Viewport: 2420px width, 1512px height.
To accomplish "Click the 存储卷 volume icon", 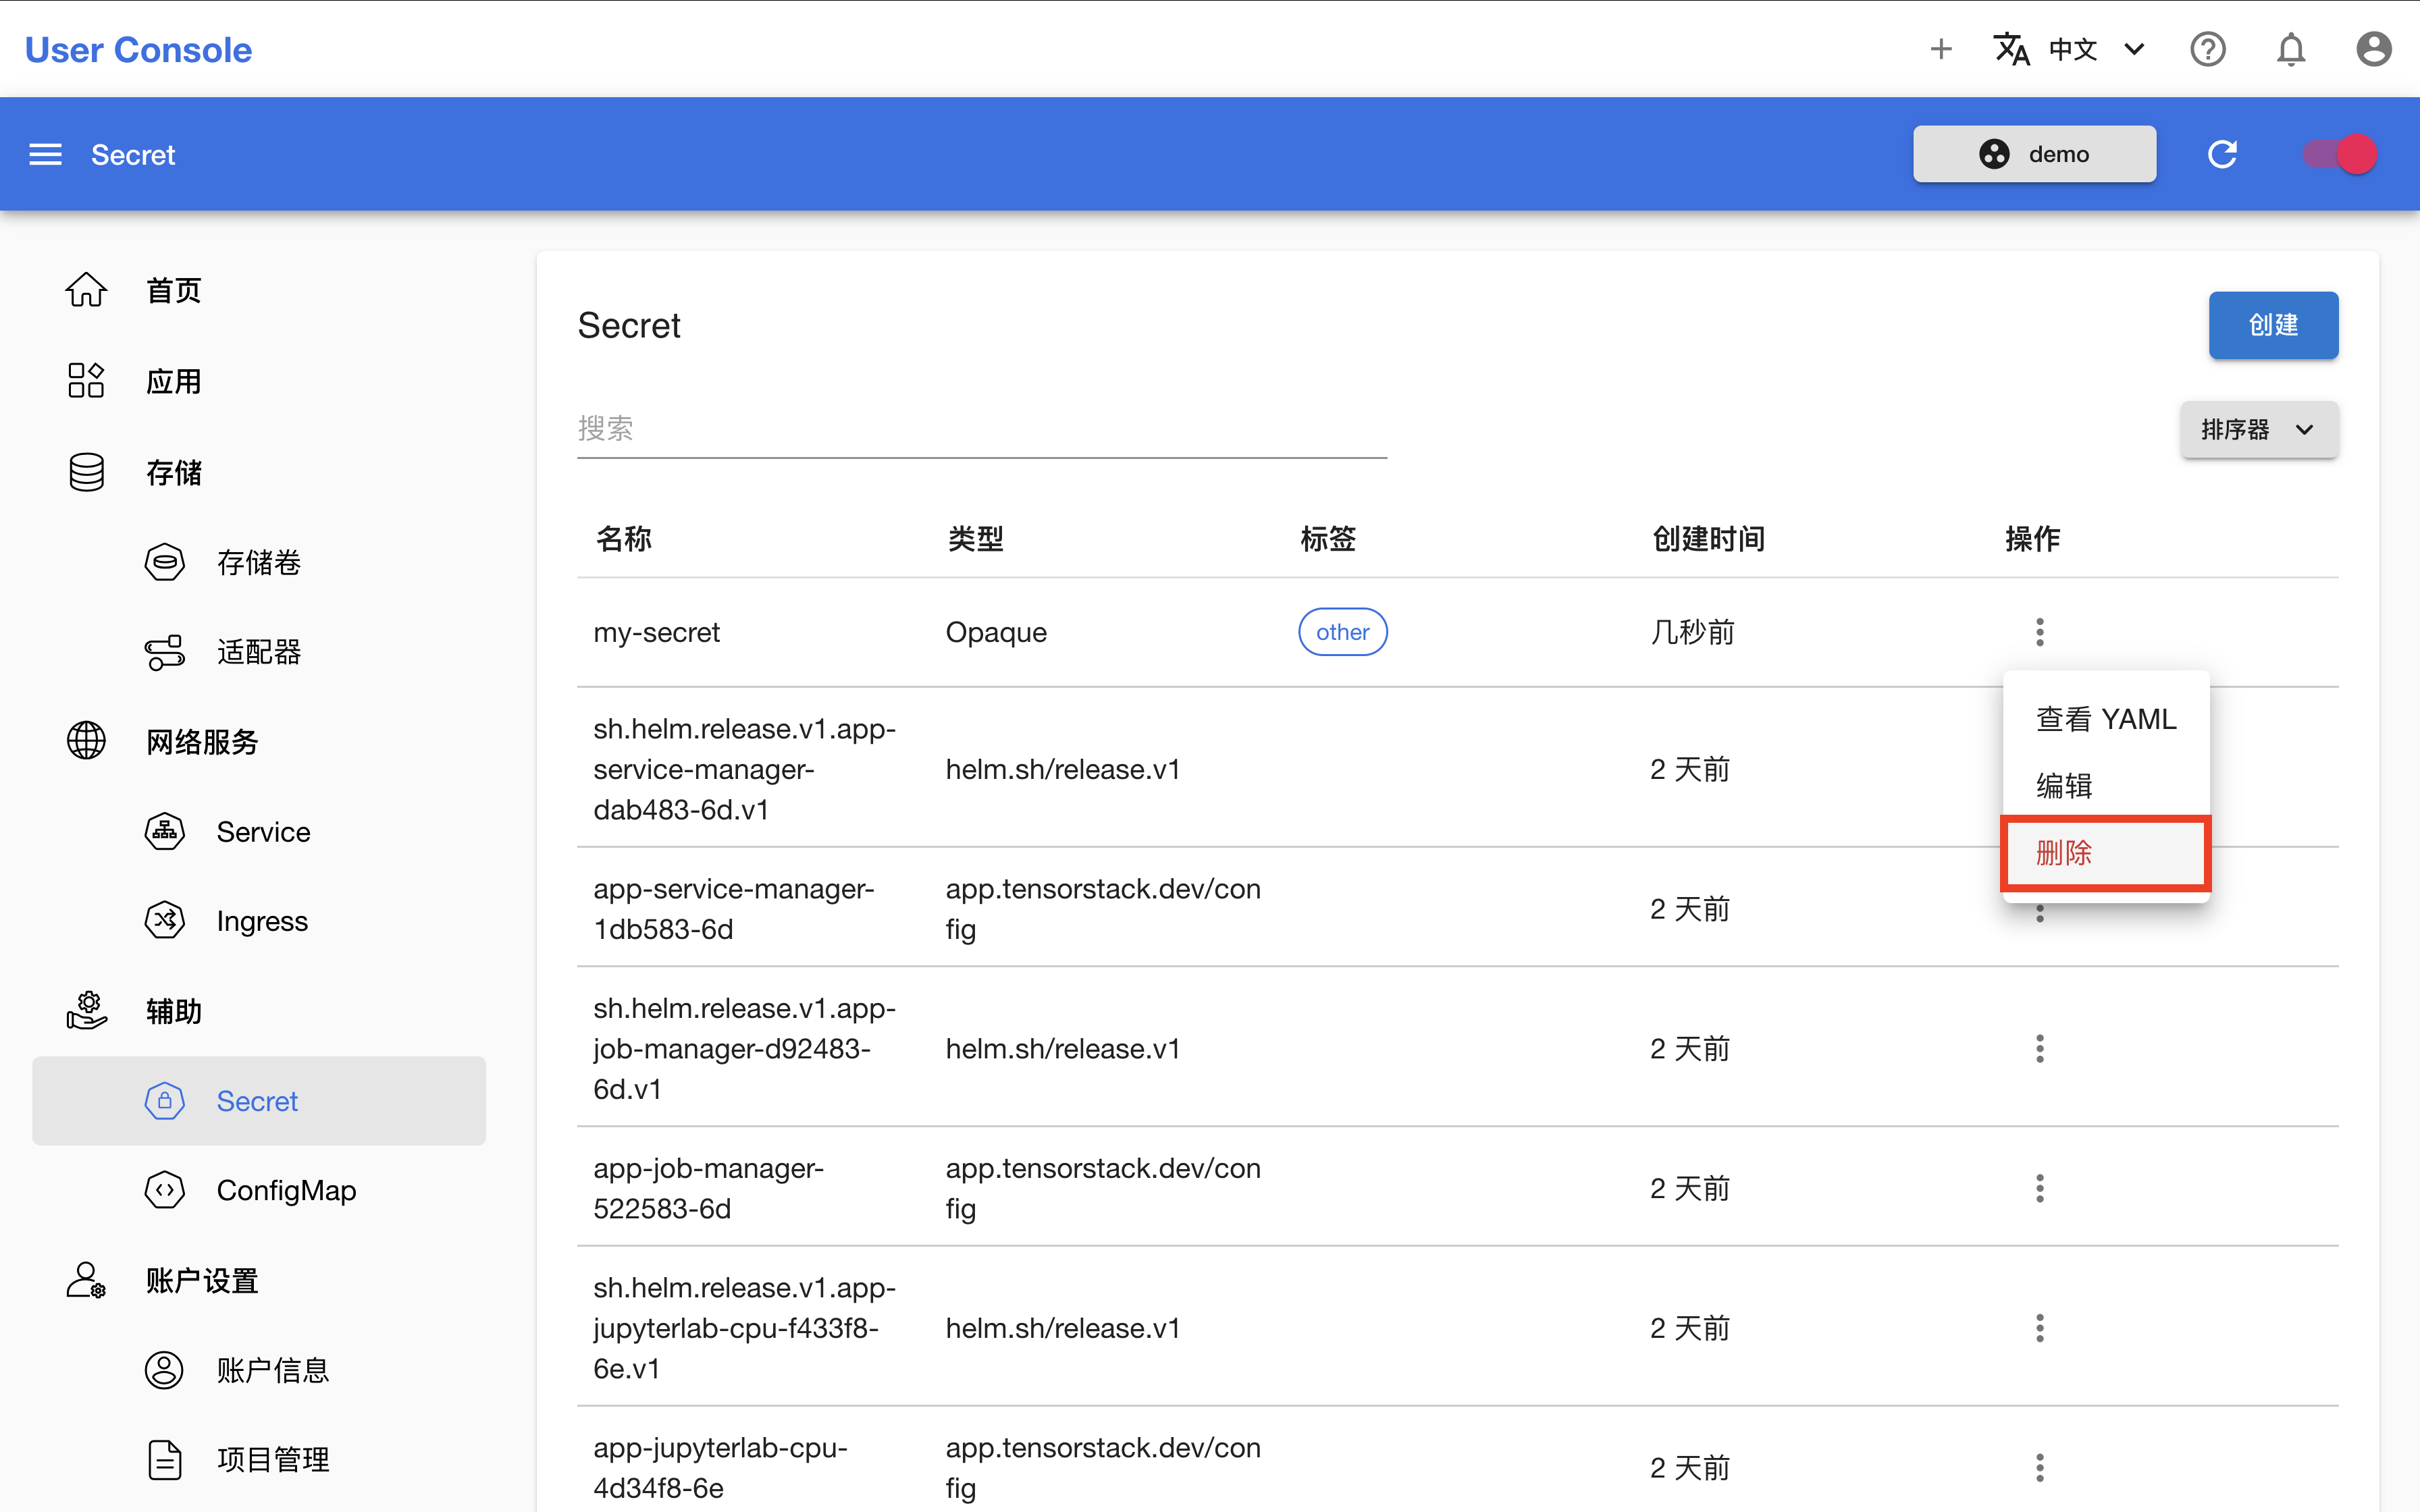I will point(164,562).
